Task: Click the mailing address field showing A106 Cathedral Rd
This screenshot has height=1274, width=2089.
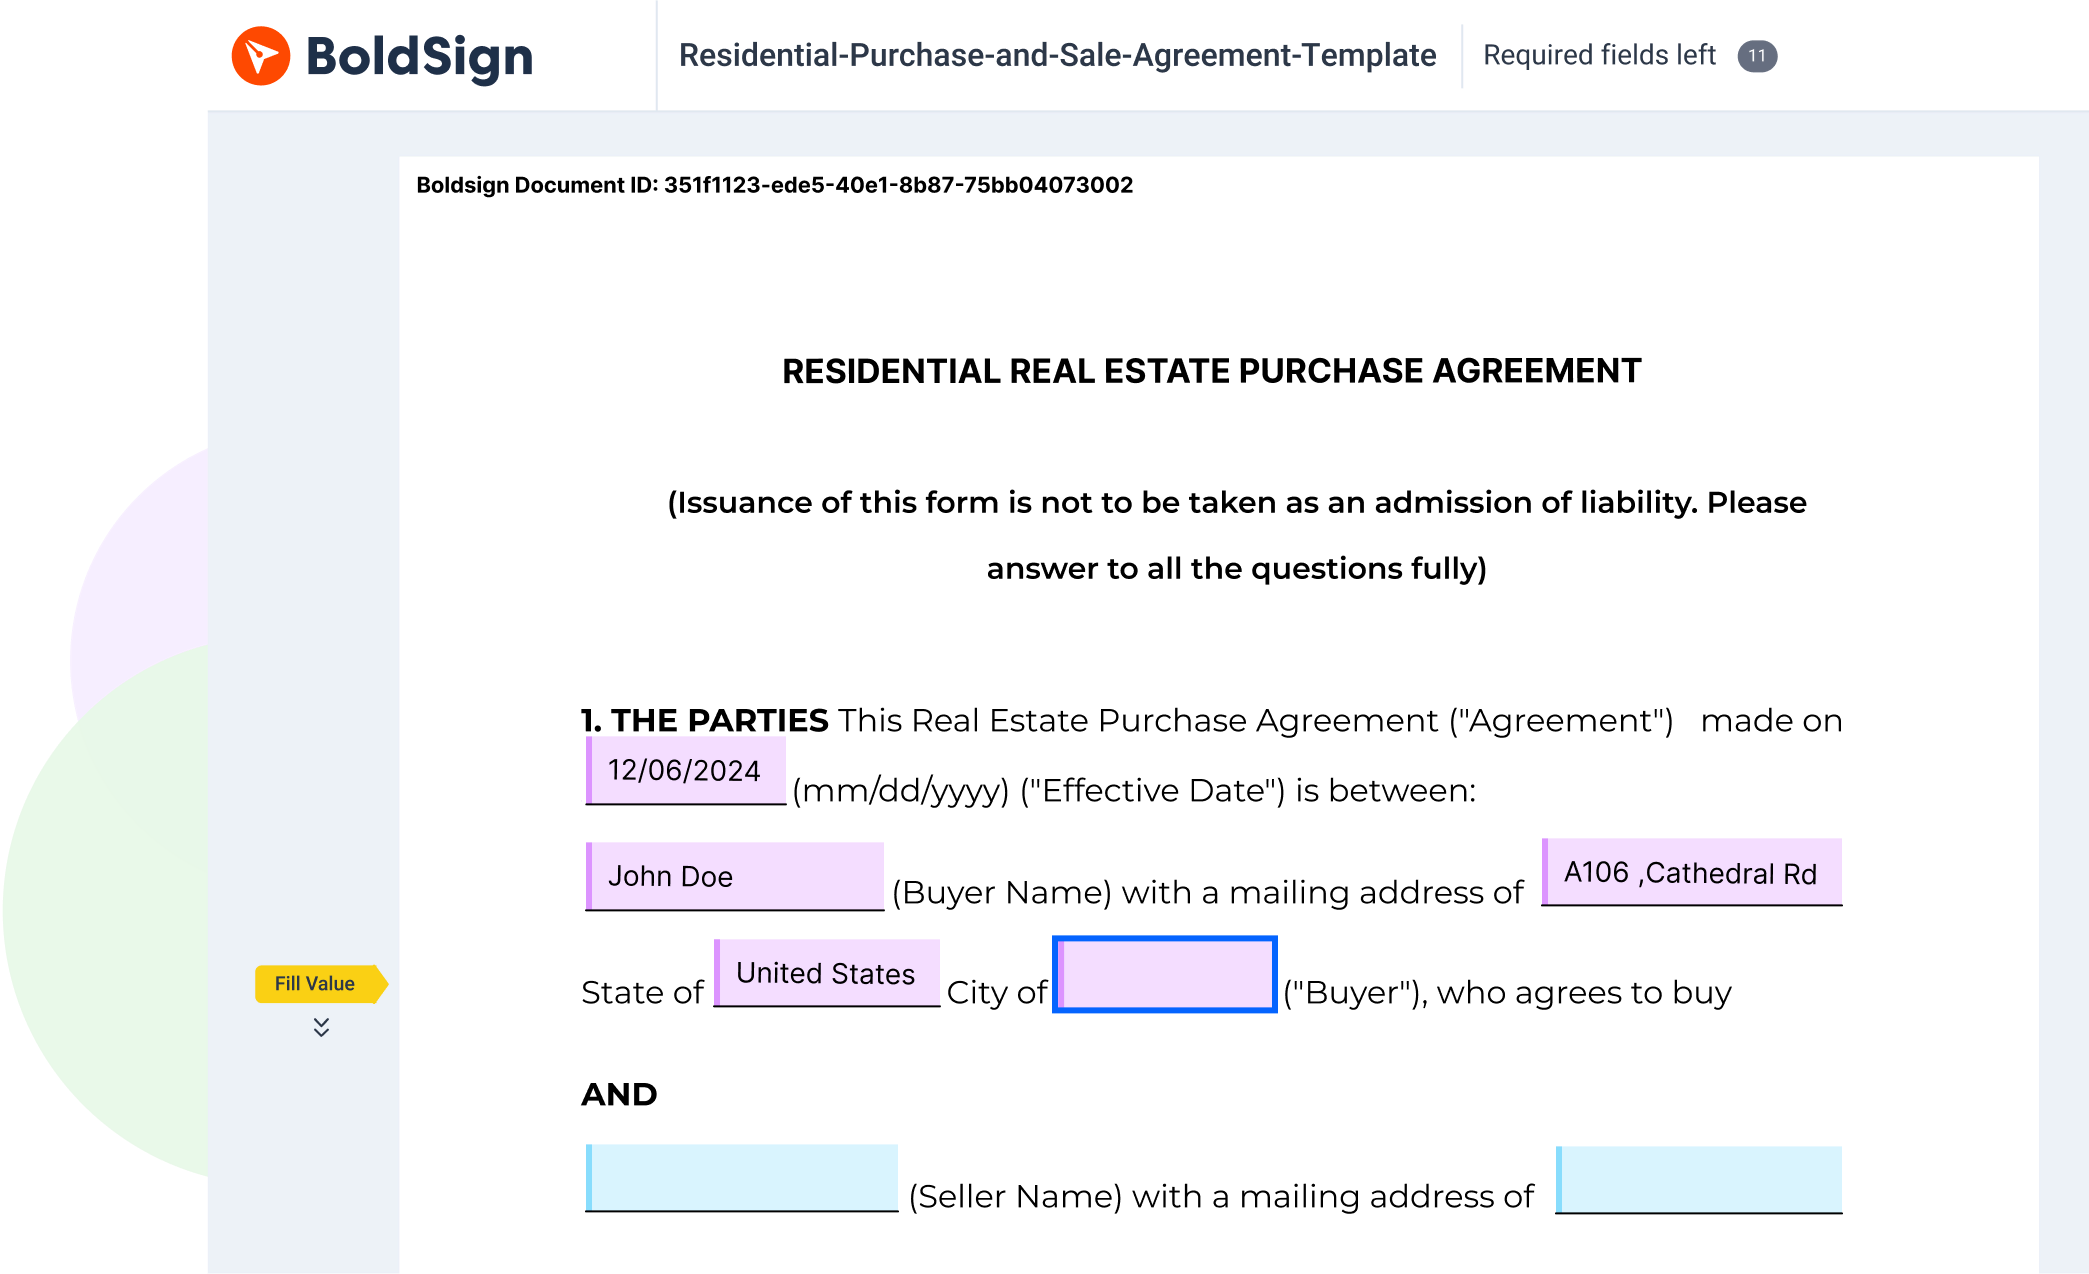Action: (1692, 871)
